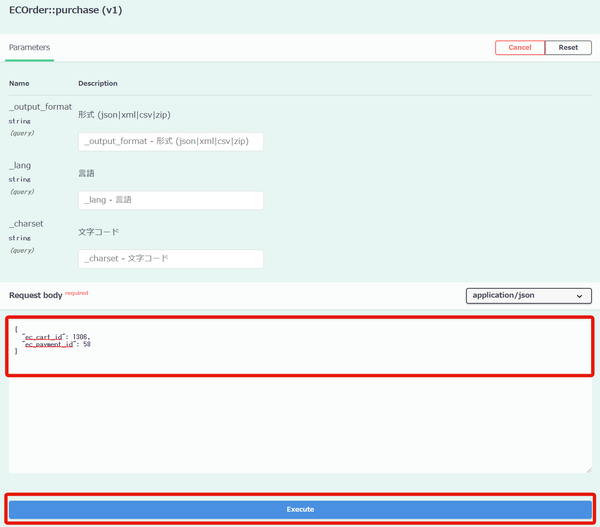Click the "Request body" label
The width and height of the screenshot is (600, 527).
click(36, 295)
